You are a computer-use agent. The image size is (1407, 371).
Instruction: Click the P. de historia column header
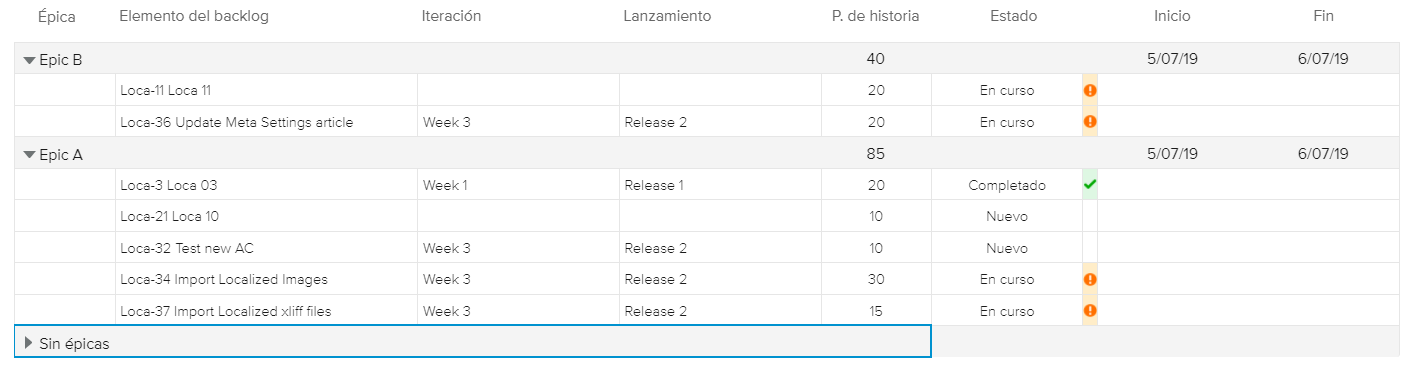875,16
